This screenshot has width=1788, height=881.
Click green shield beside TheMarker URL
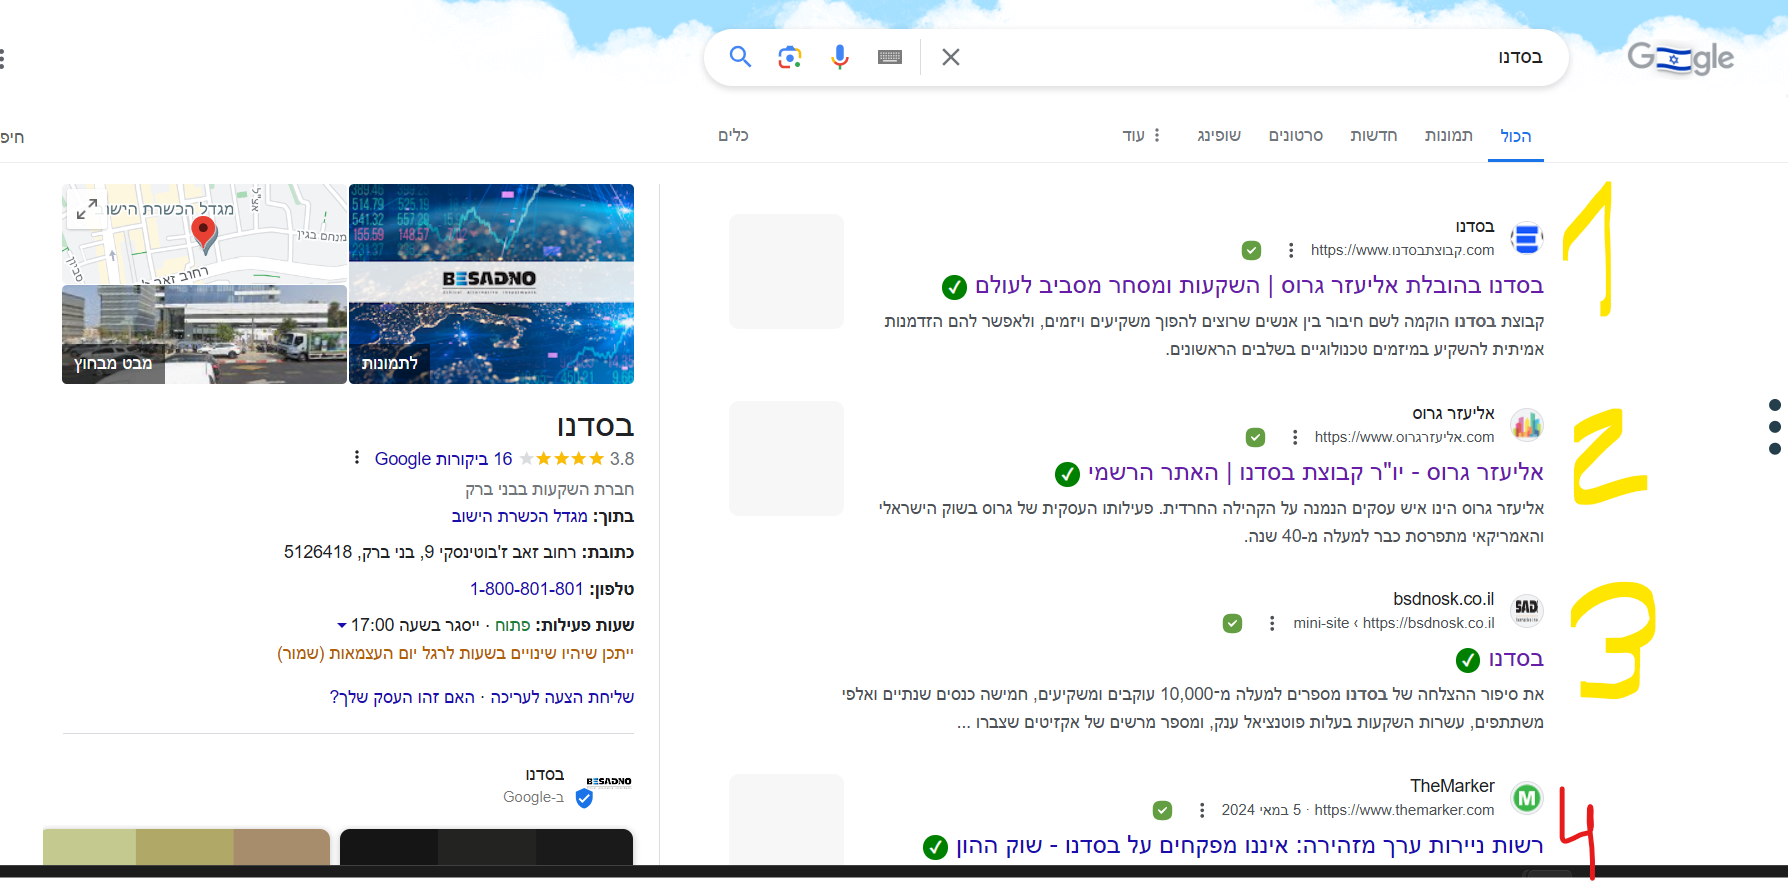click(1162, 810)
